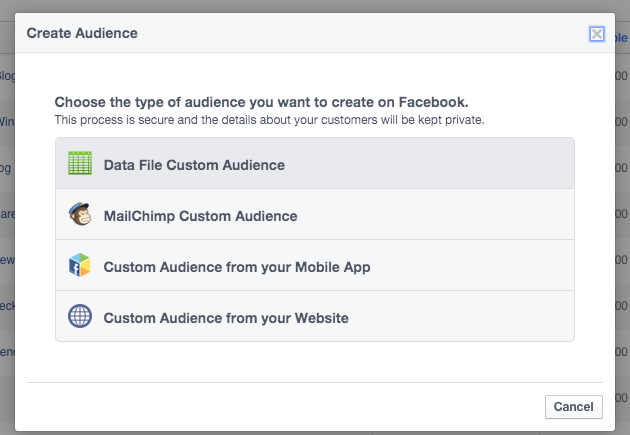Click the MailChimp monkey icon
This screenshot has height=435, width=630.
[x=80, y=215]
